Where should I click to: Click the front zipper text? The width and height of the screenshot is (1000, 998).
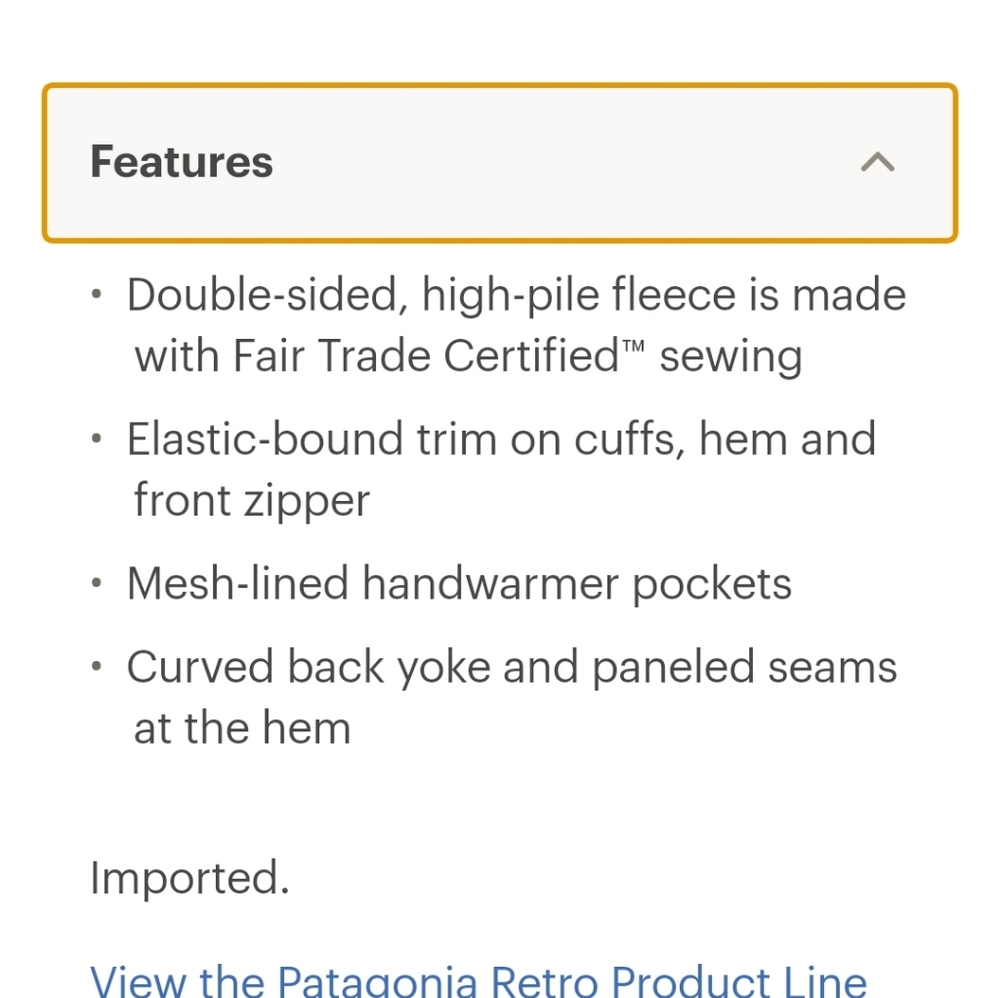tap(251, 501)
